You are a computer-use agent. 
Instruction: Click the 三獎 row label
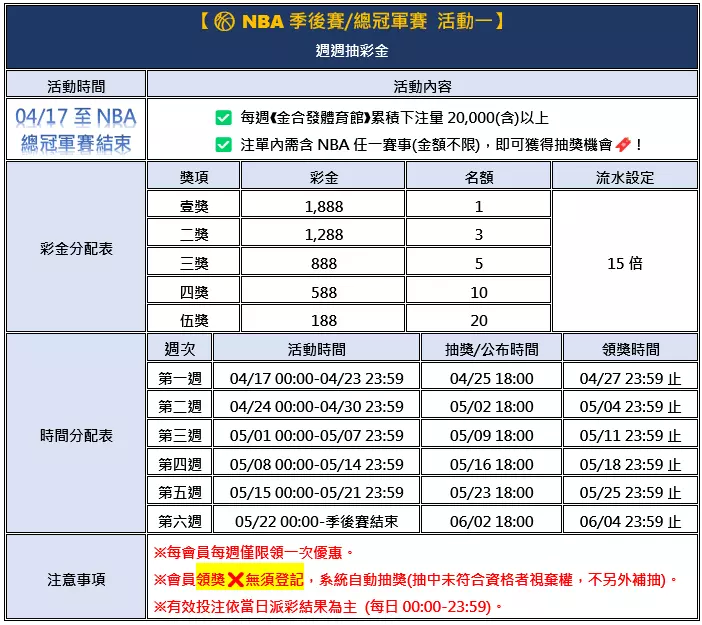coord(194,261)
